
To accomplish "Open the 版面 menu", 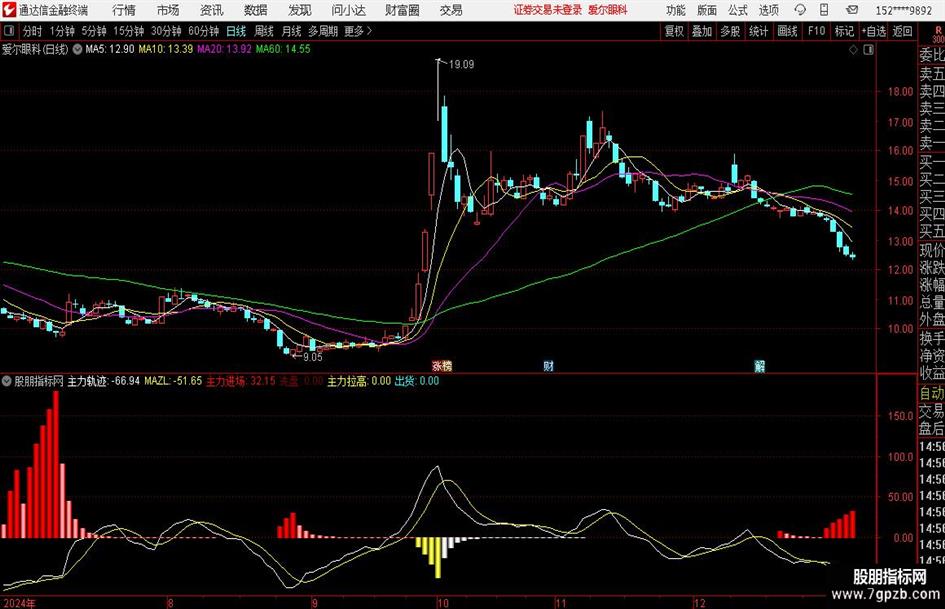I will (707, 10).
